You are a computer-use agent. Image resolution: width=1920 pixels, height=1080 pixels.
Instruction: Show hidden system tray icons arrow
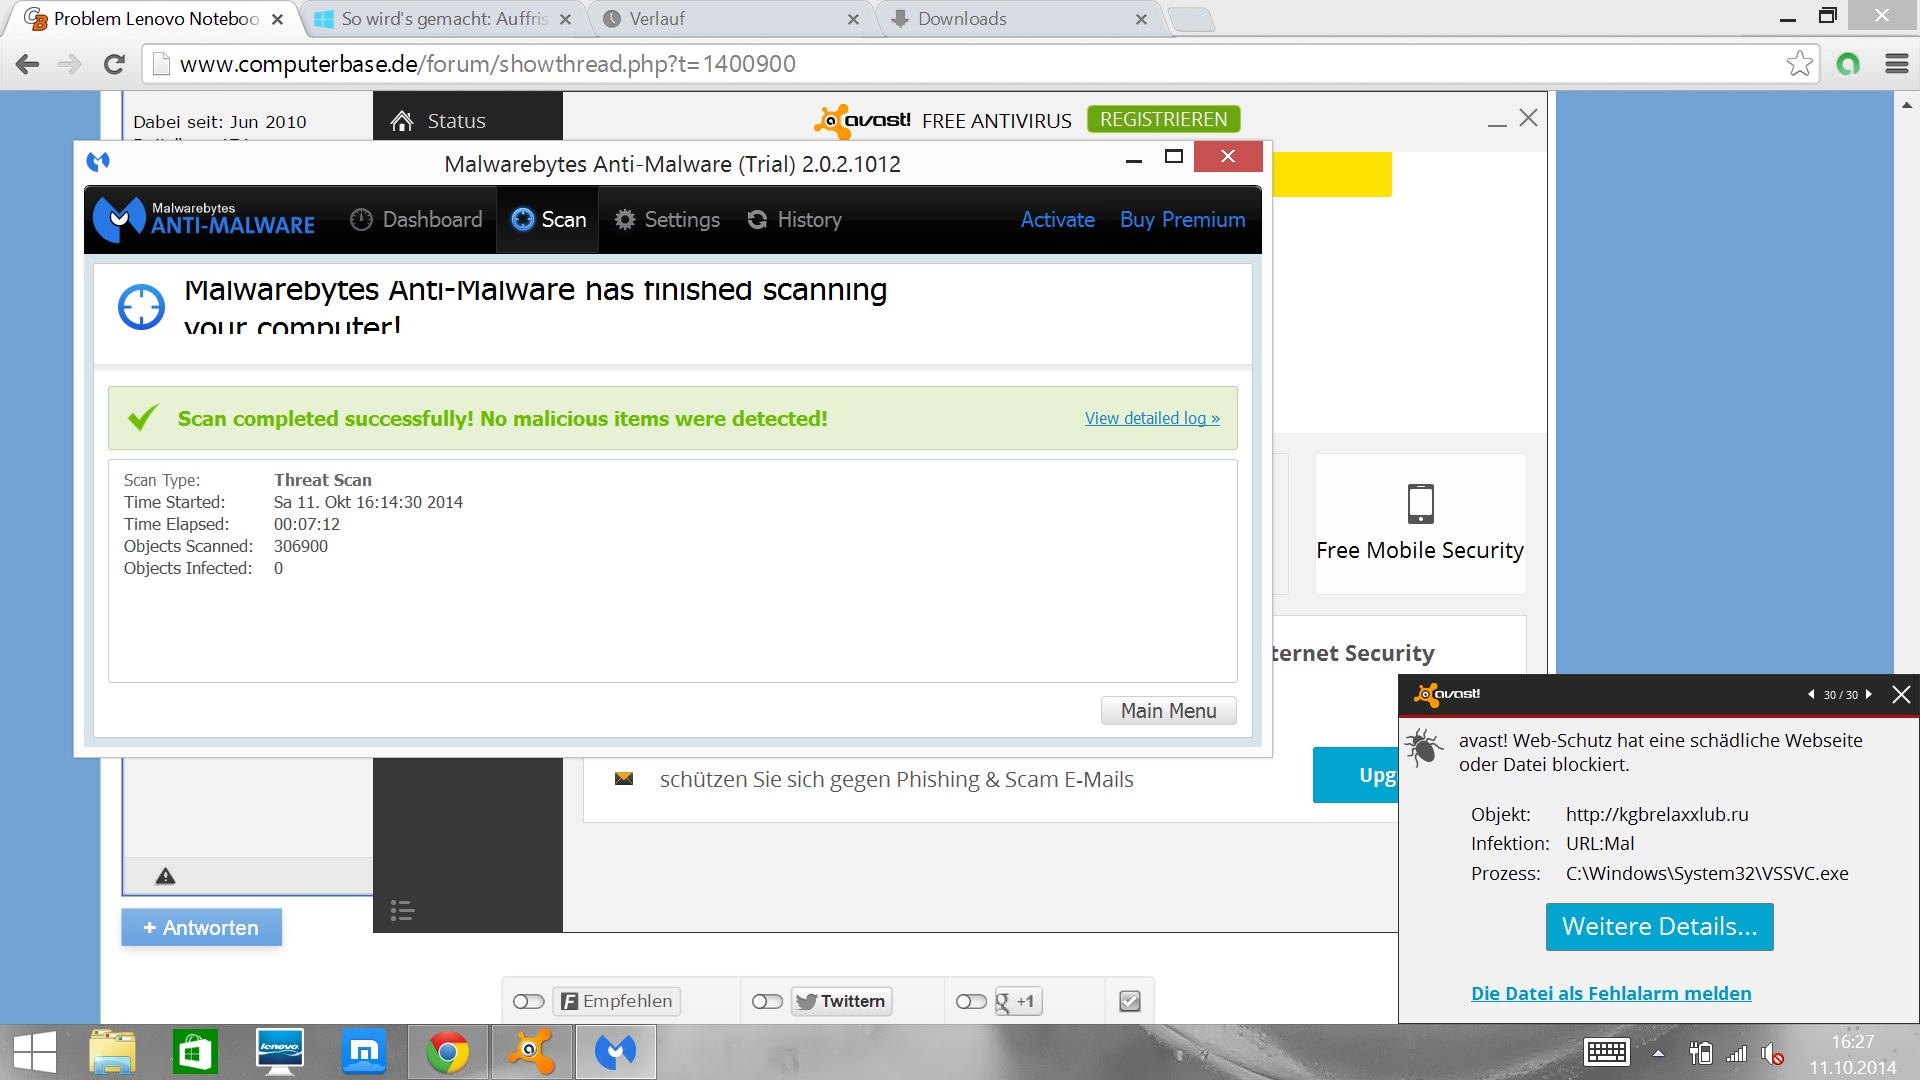1658,1053
